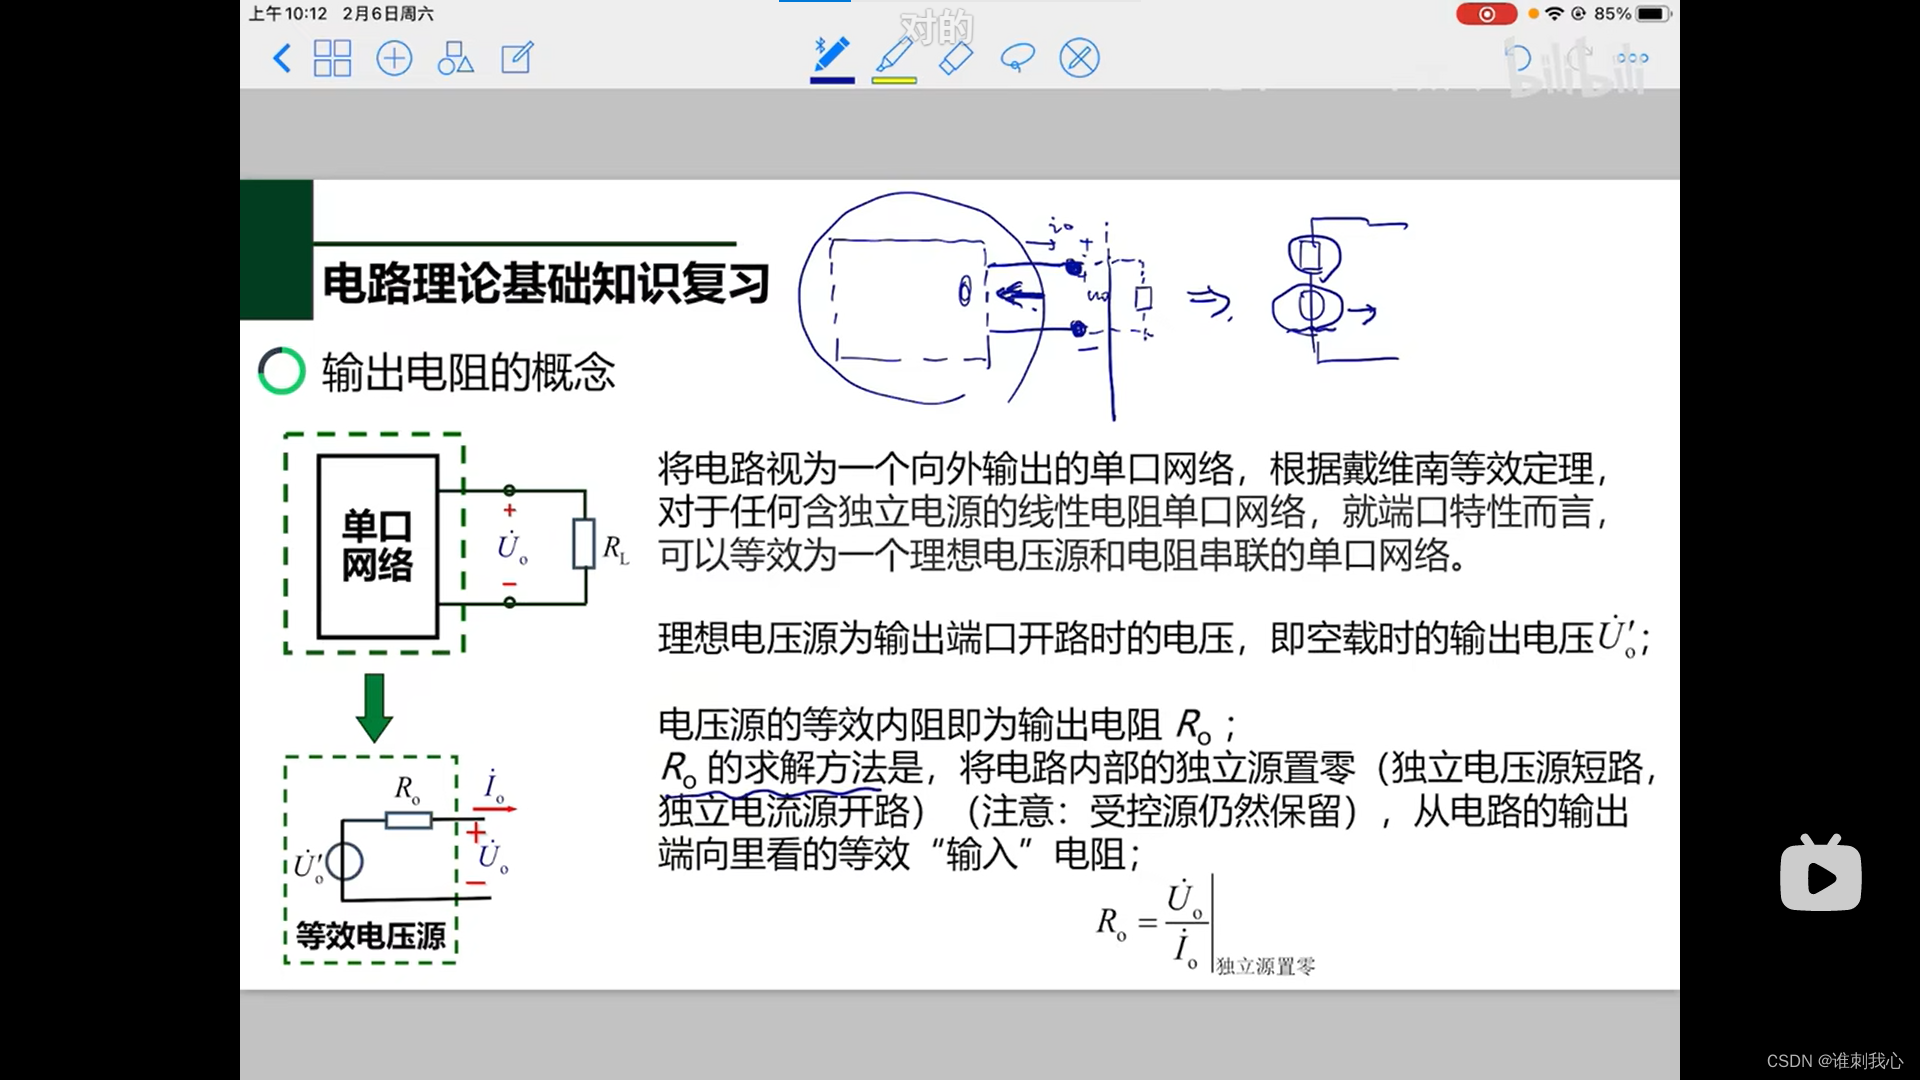Tap the undo arrow
The height and width of the screenshot is (1080, 1920).
coord(1518,58)
